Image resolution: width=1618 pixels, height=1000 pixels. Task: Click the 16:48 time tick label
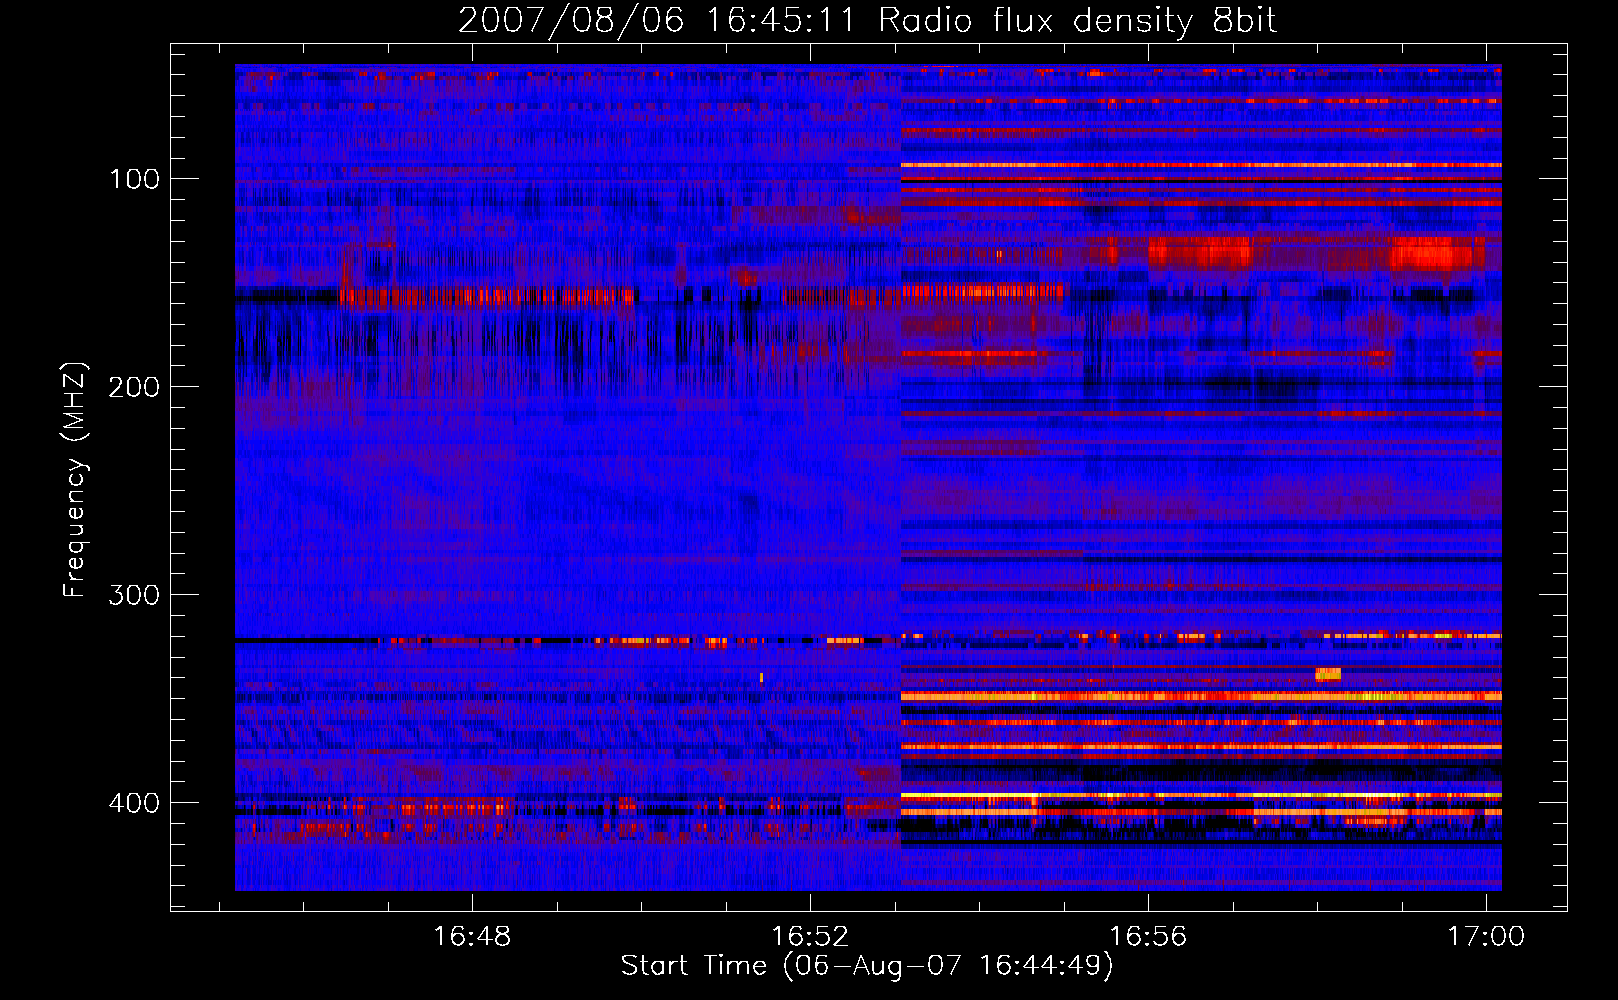pyautogui.click(x=473, y=936)
